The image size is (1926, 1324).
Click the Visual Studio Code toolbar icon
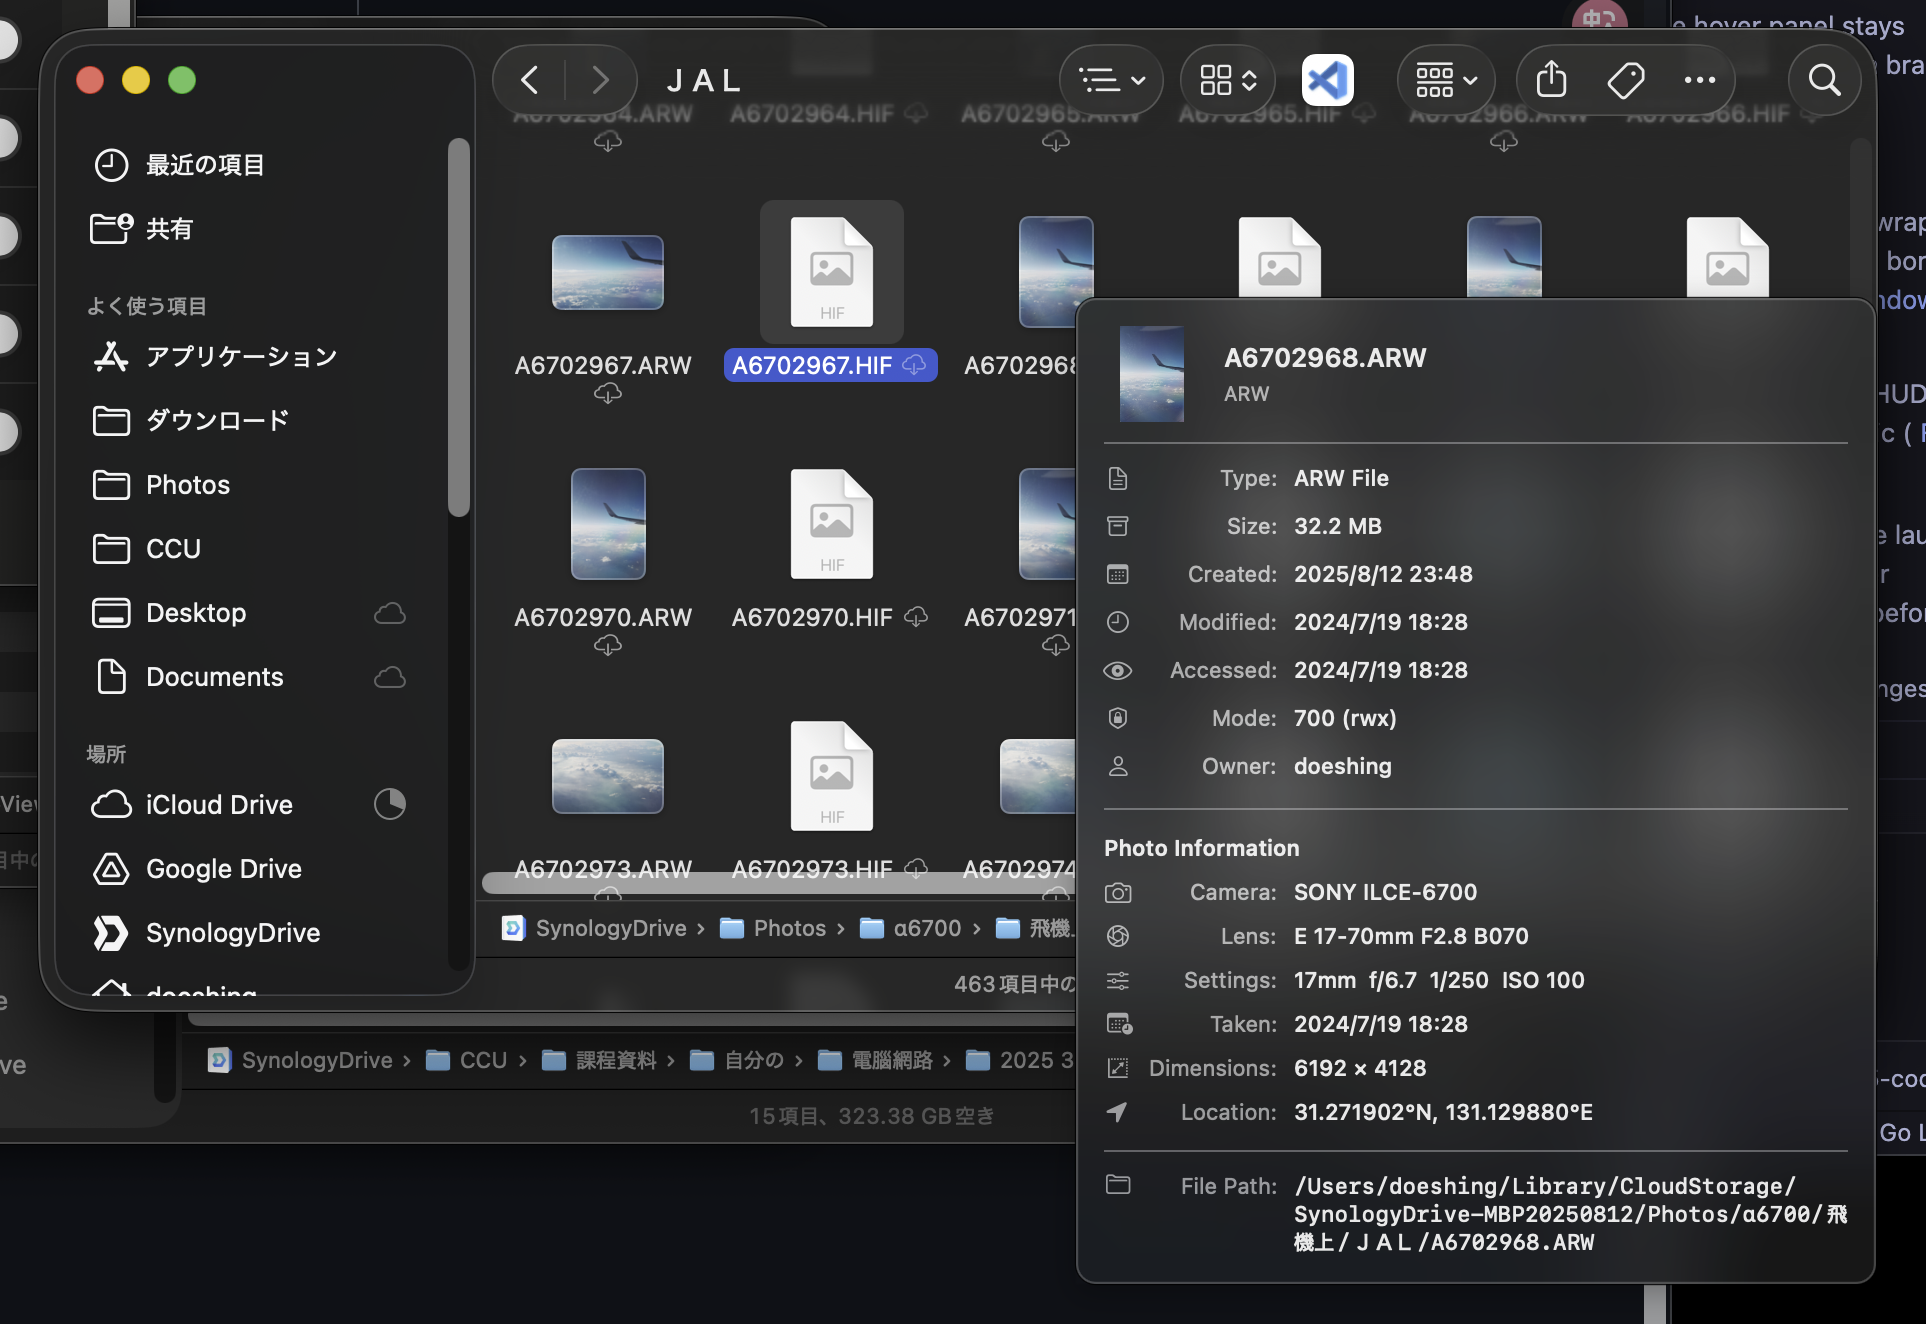[1327, 80]
